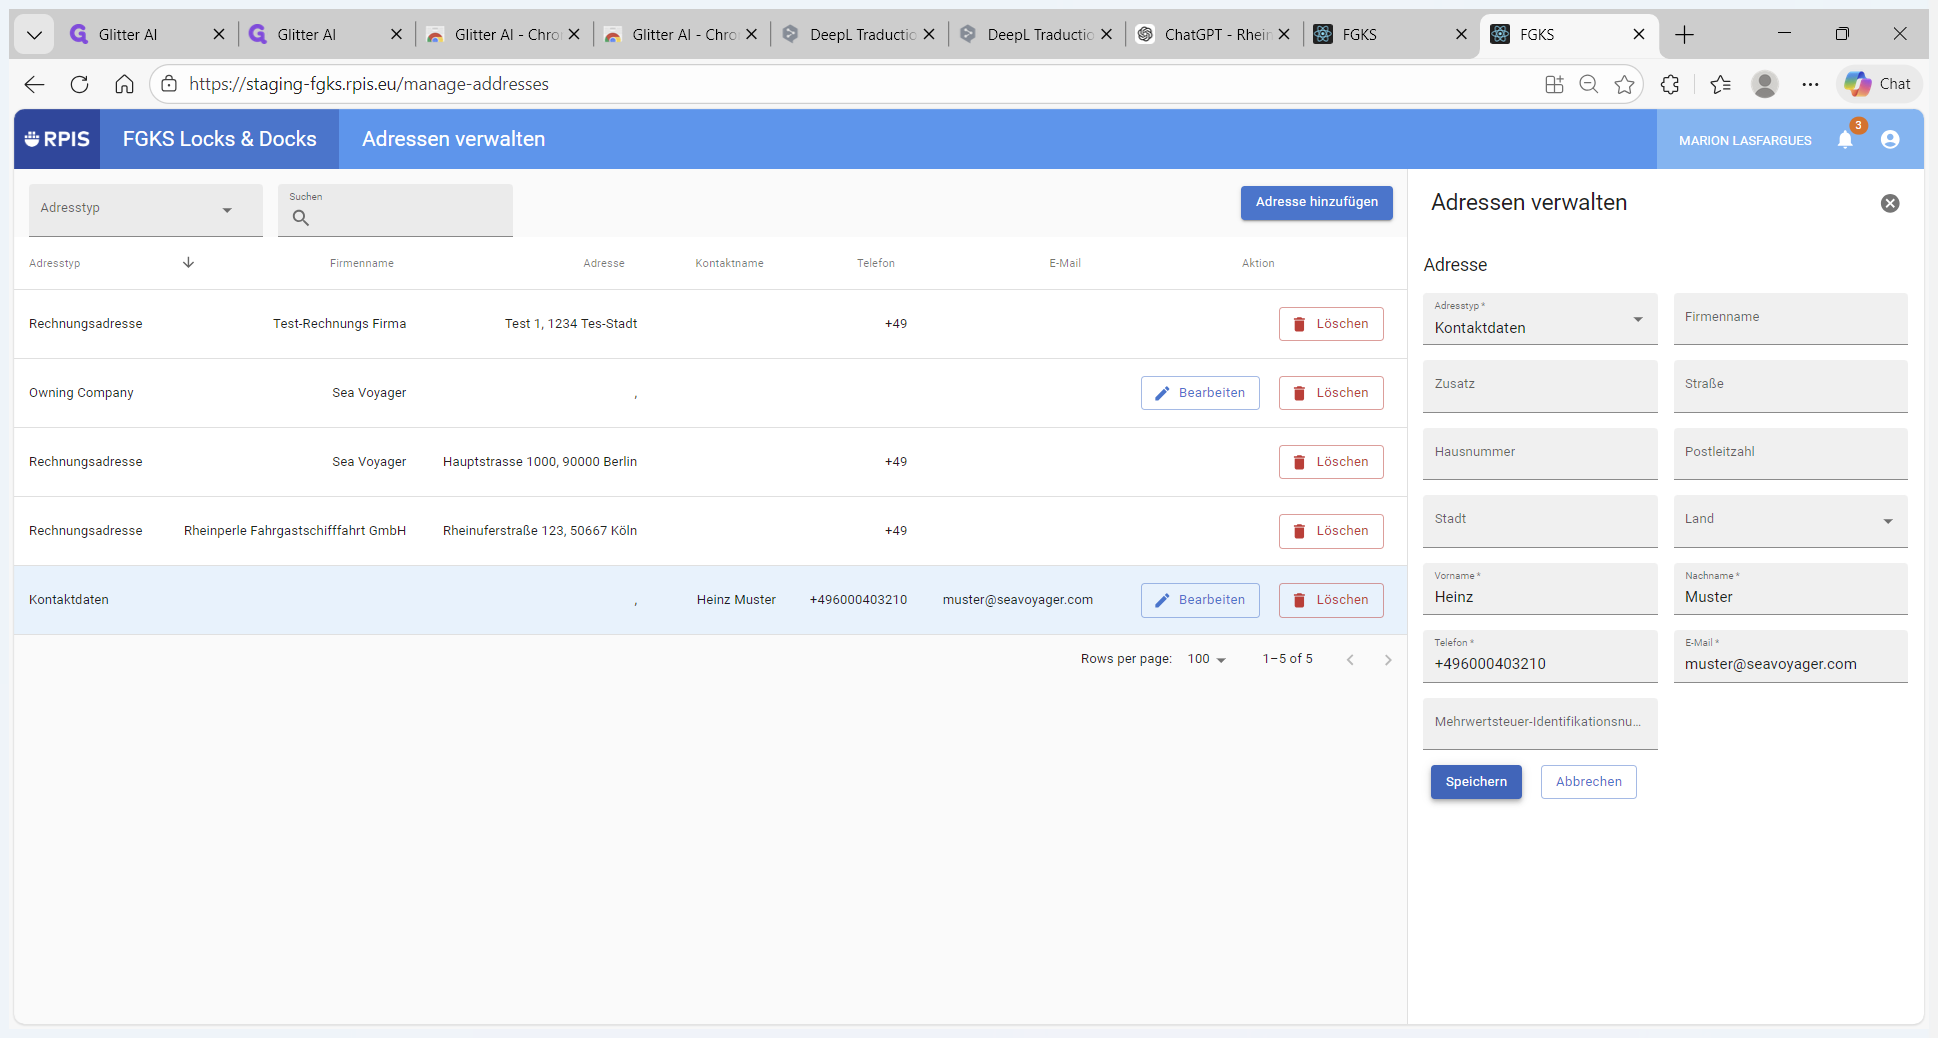The width and height of the screenshot is (1938, 1038).
Task: Go to previous page of table
Action: (1350, 660)
